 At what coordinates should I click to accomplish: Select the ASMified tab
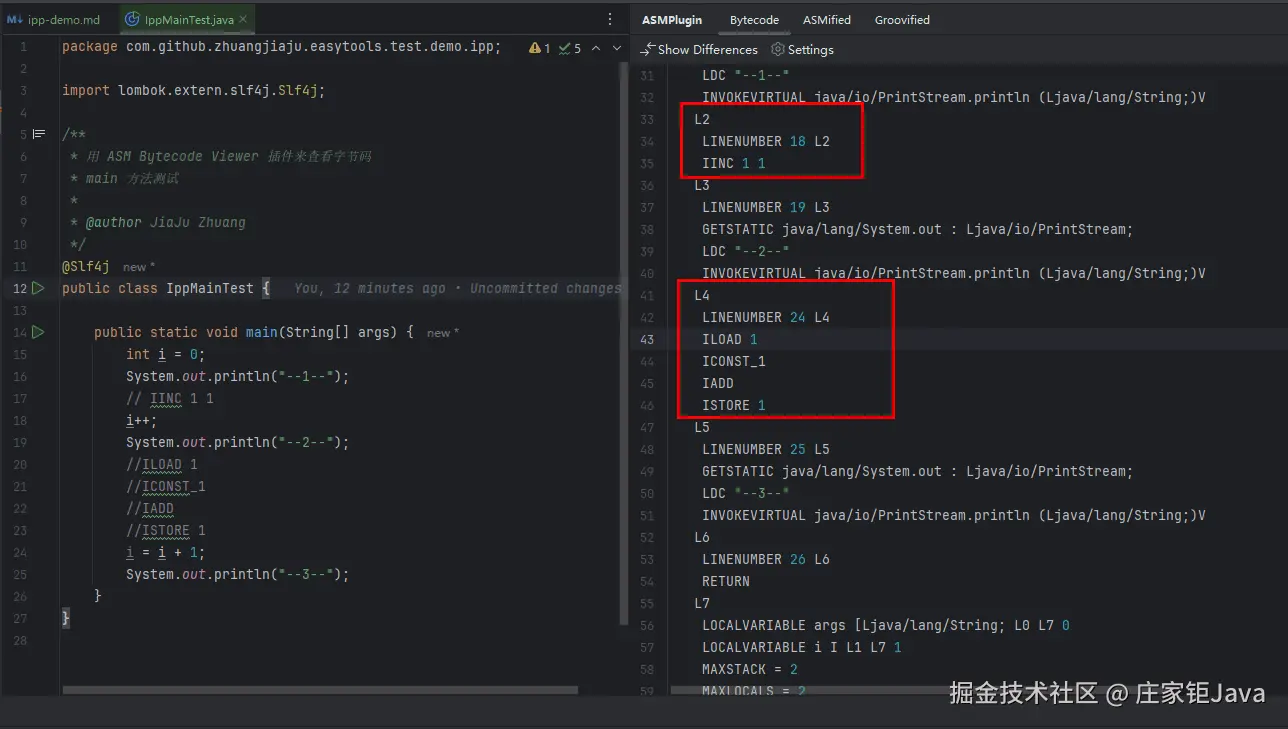tap(825, 19)
